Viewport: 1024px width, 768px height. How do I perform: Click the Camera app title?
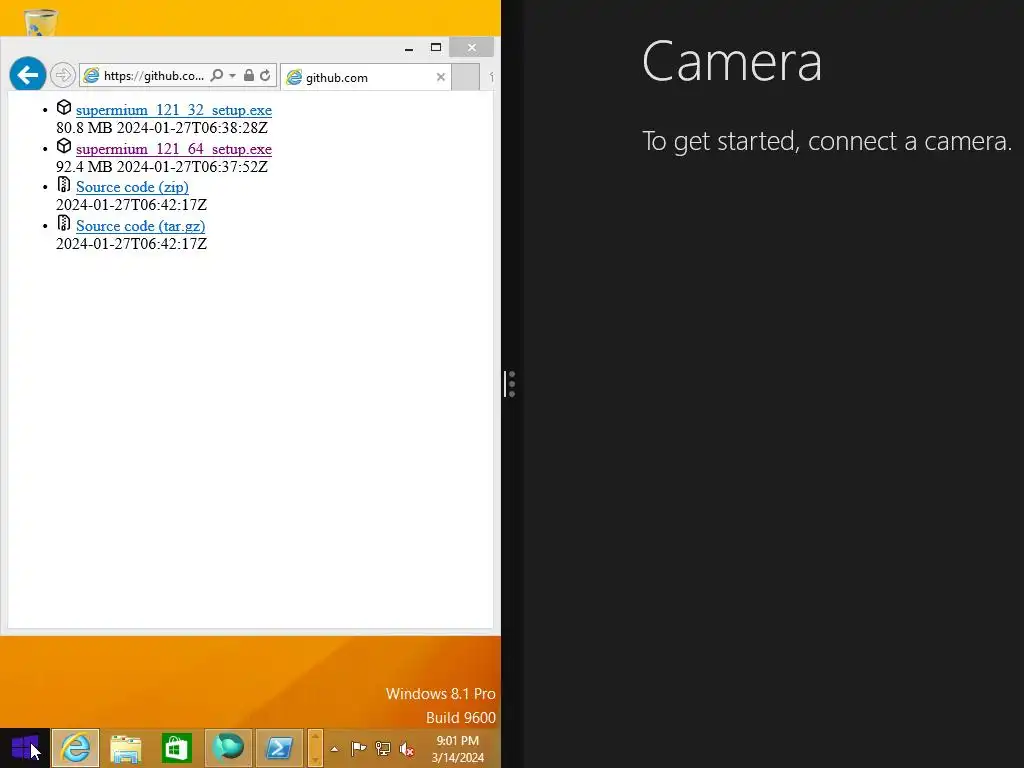click(732, 61)
